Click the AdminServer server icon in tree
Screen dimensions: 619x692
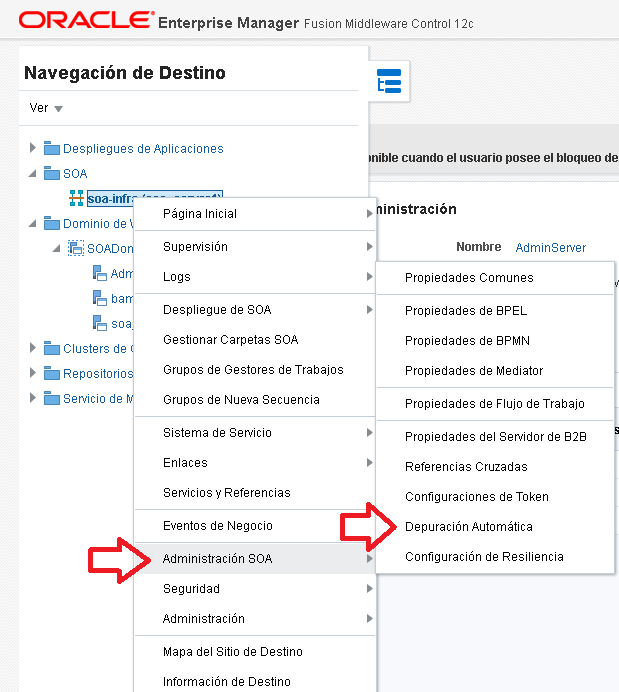click(100, 273)
